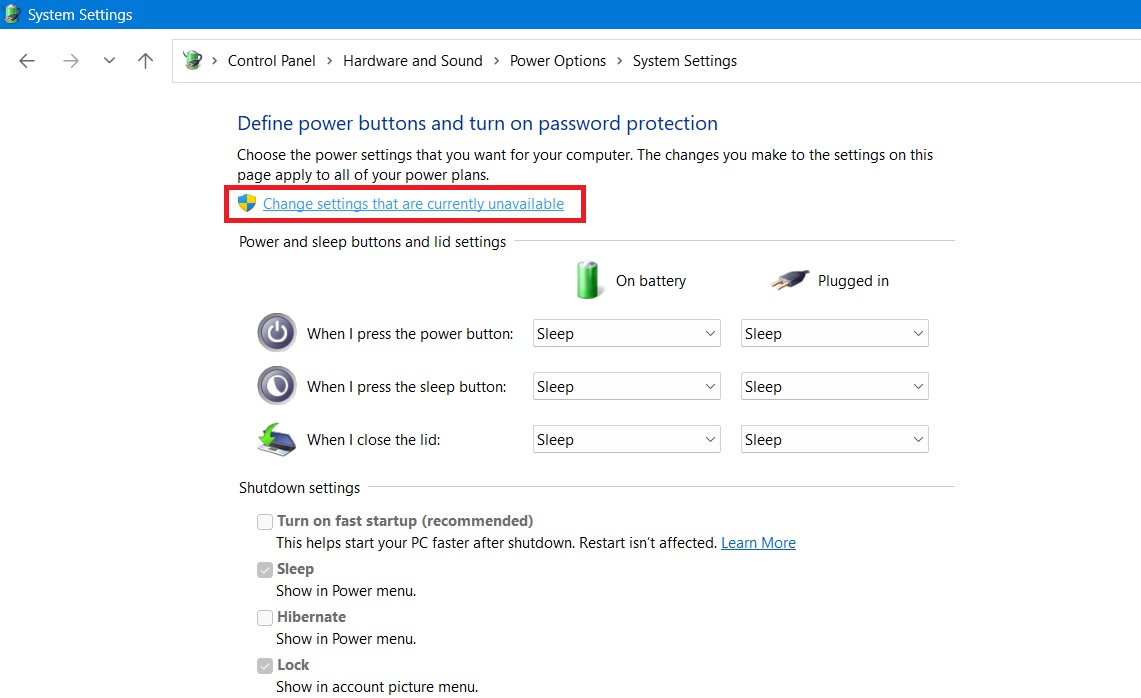
Task: Navigate to Hardware and Sound breadcrumb
Action: [412, 60]
